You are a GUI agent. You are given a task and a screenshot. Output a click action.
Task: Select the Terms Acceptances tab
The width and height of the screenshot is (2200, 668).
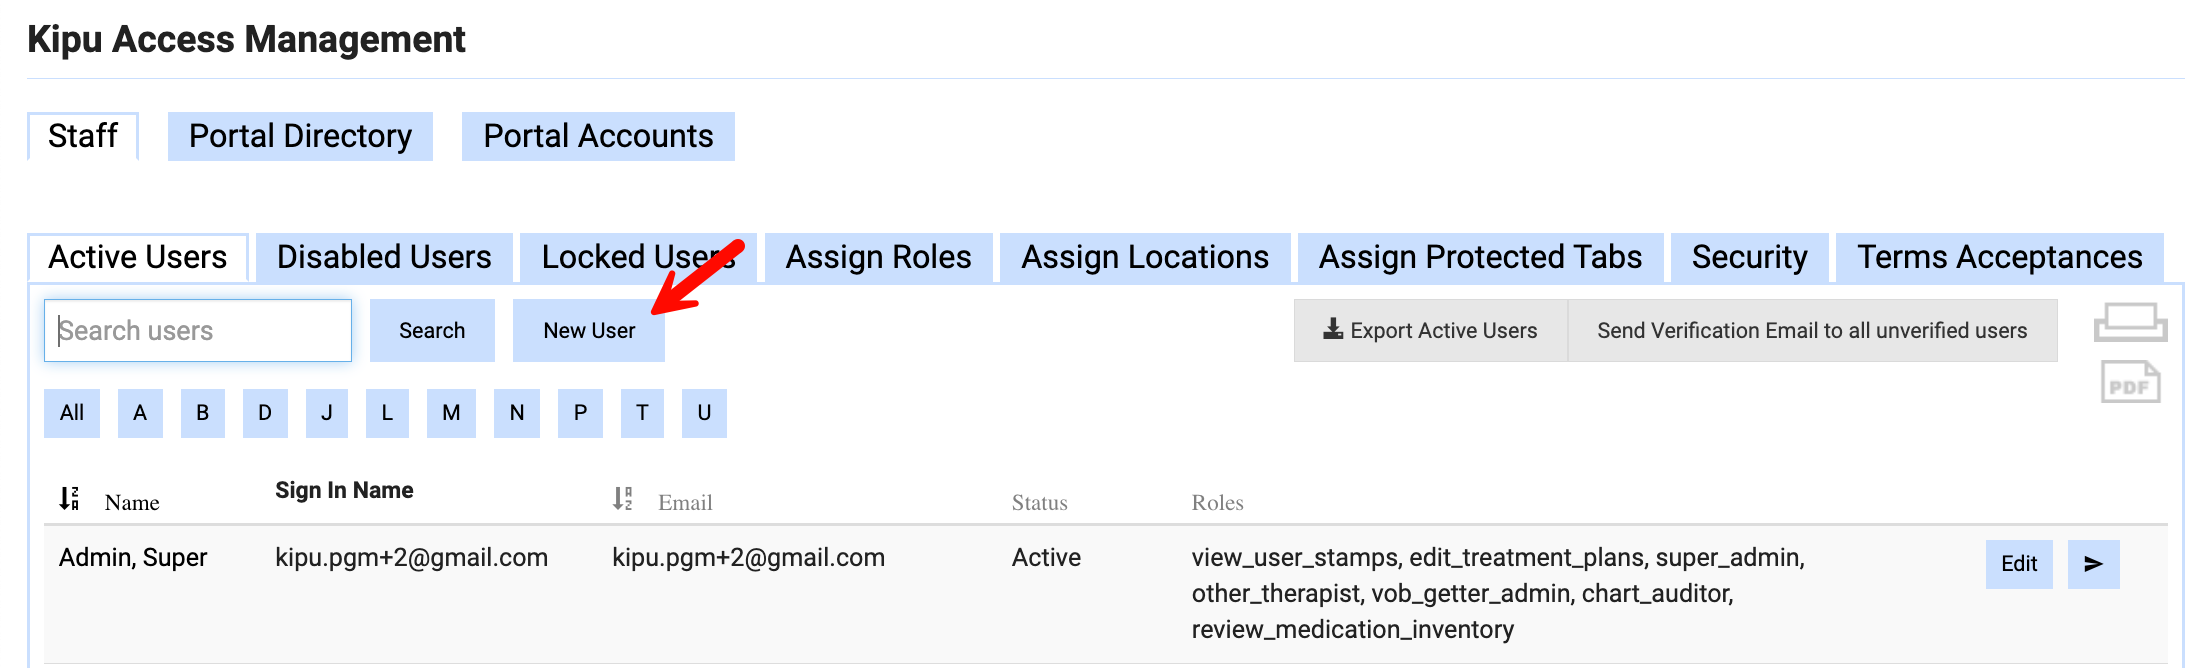click(x=1999, y=257)
